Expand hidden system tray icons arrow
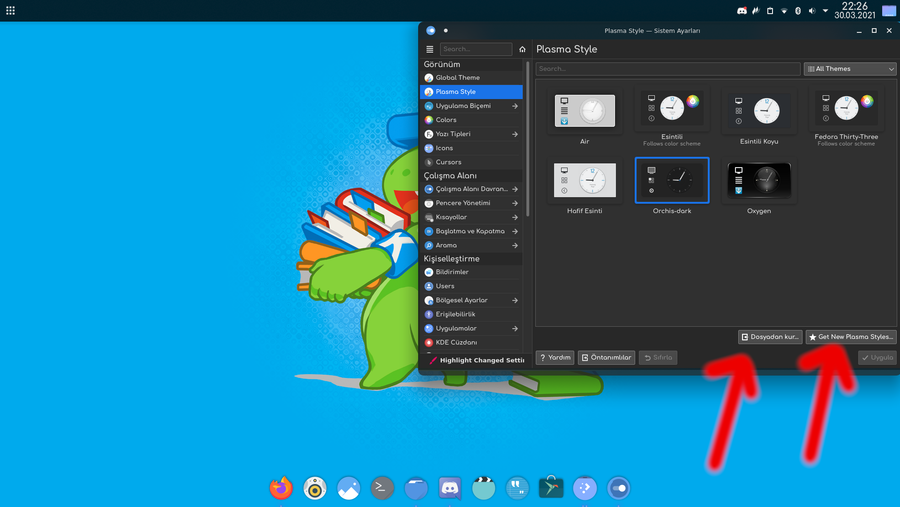900x507 pixels. tap(825, 11)
